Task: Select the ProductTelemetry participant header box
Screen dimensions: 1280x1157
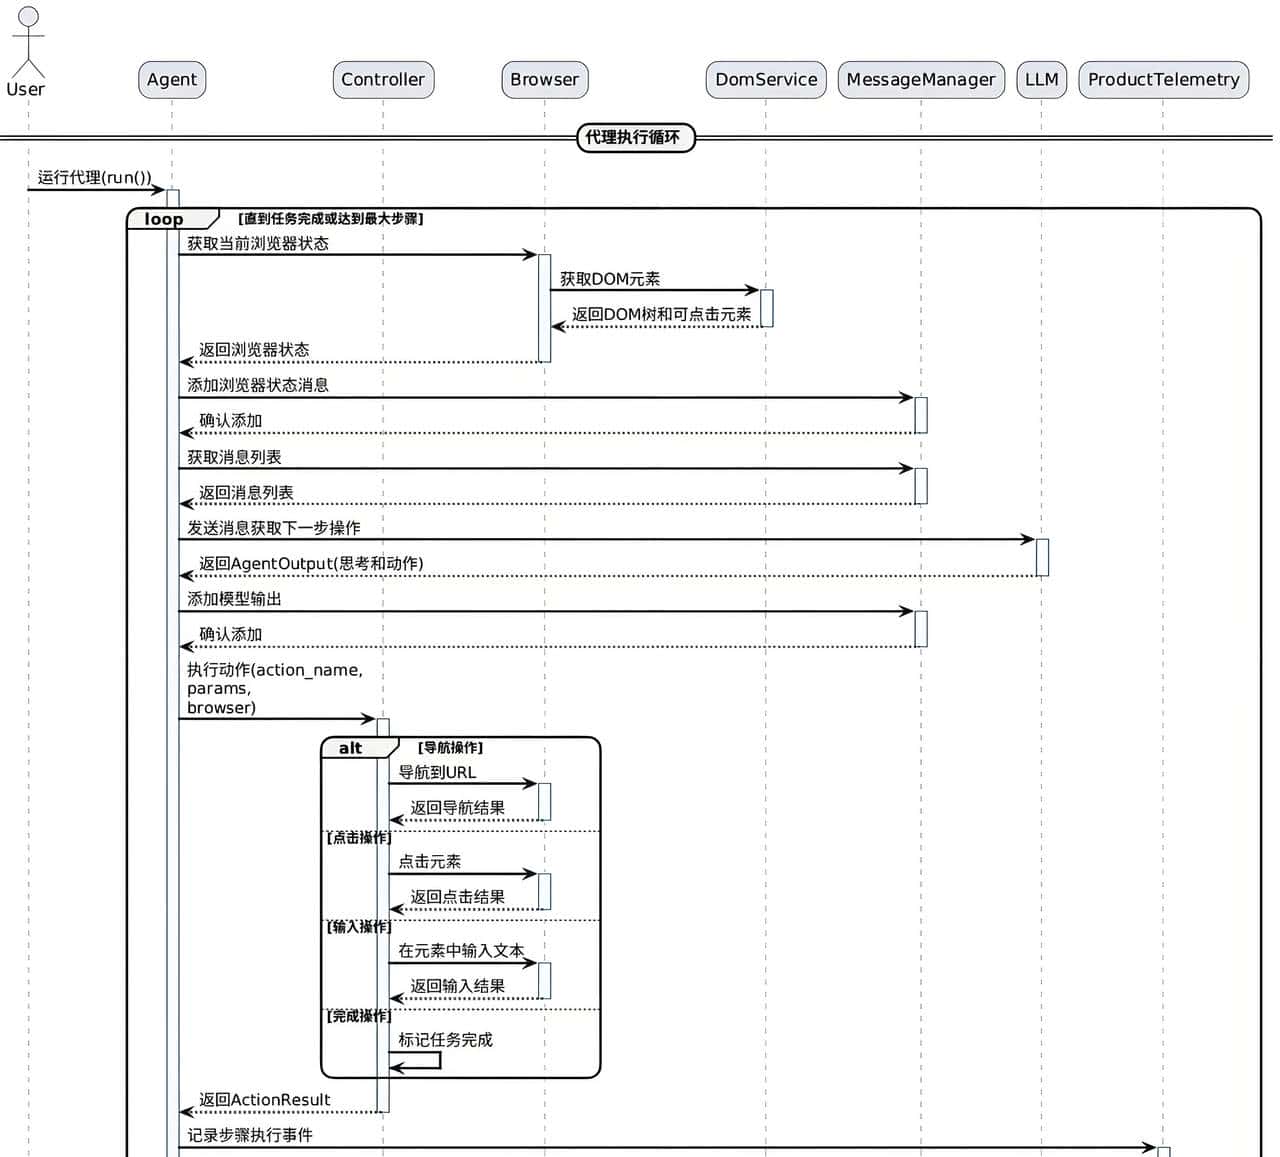Action: click(x=1163, y=79)
